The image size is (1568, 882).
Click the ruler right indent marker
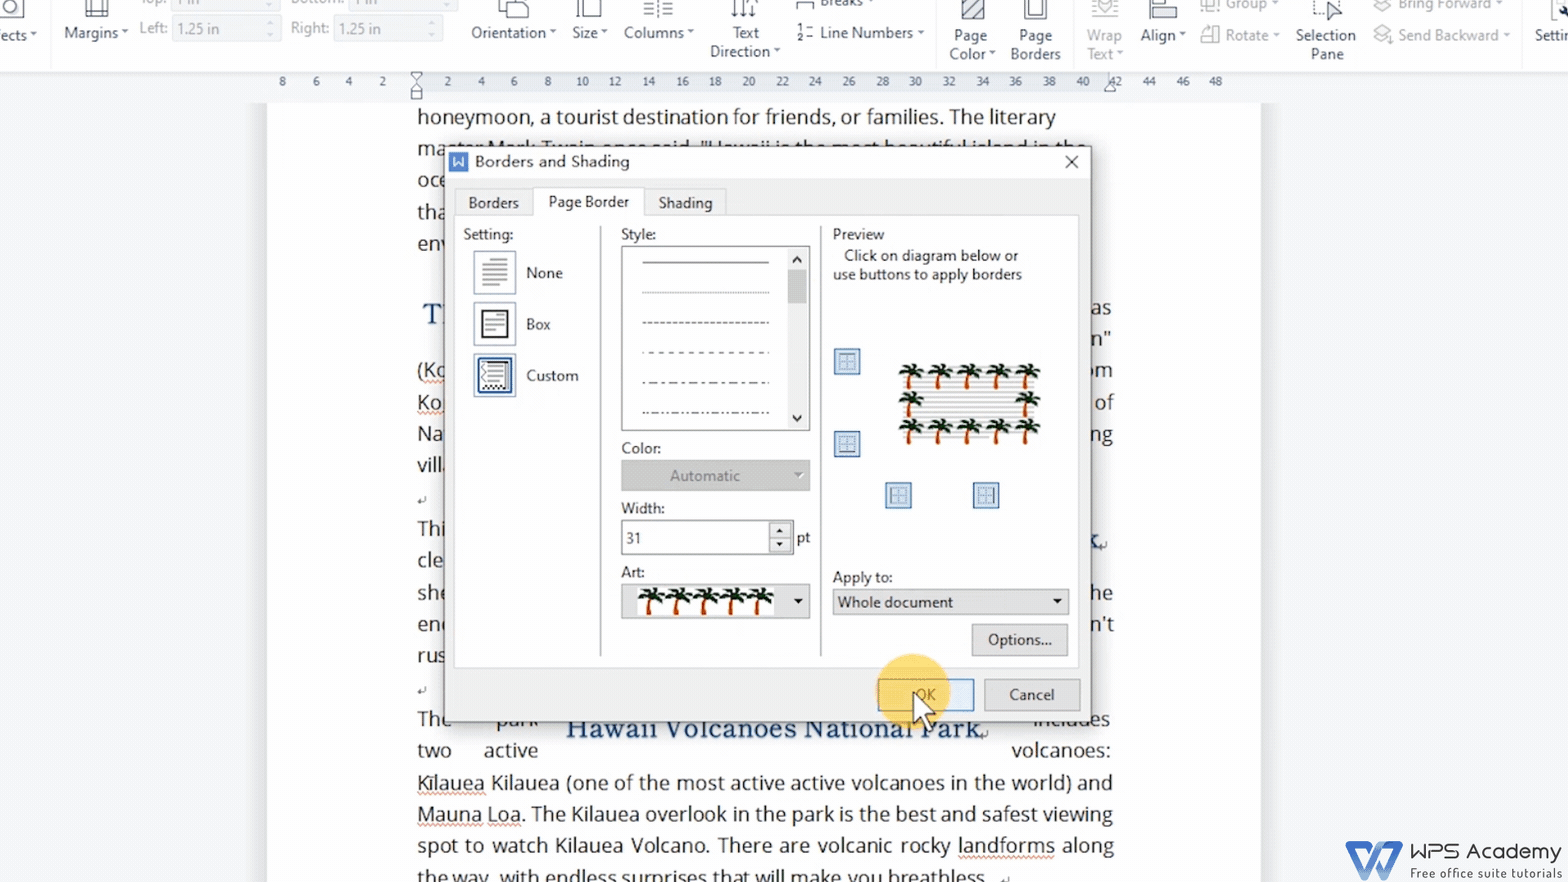(1110, 85)
